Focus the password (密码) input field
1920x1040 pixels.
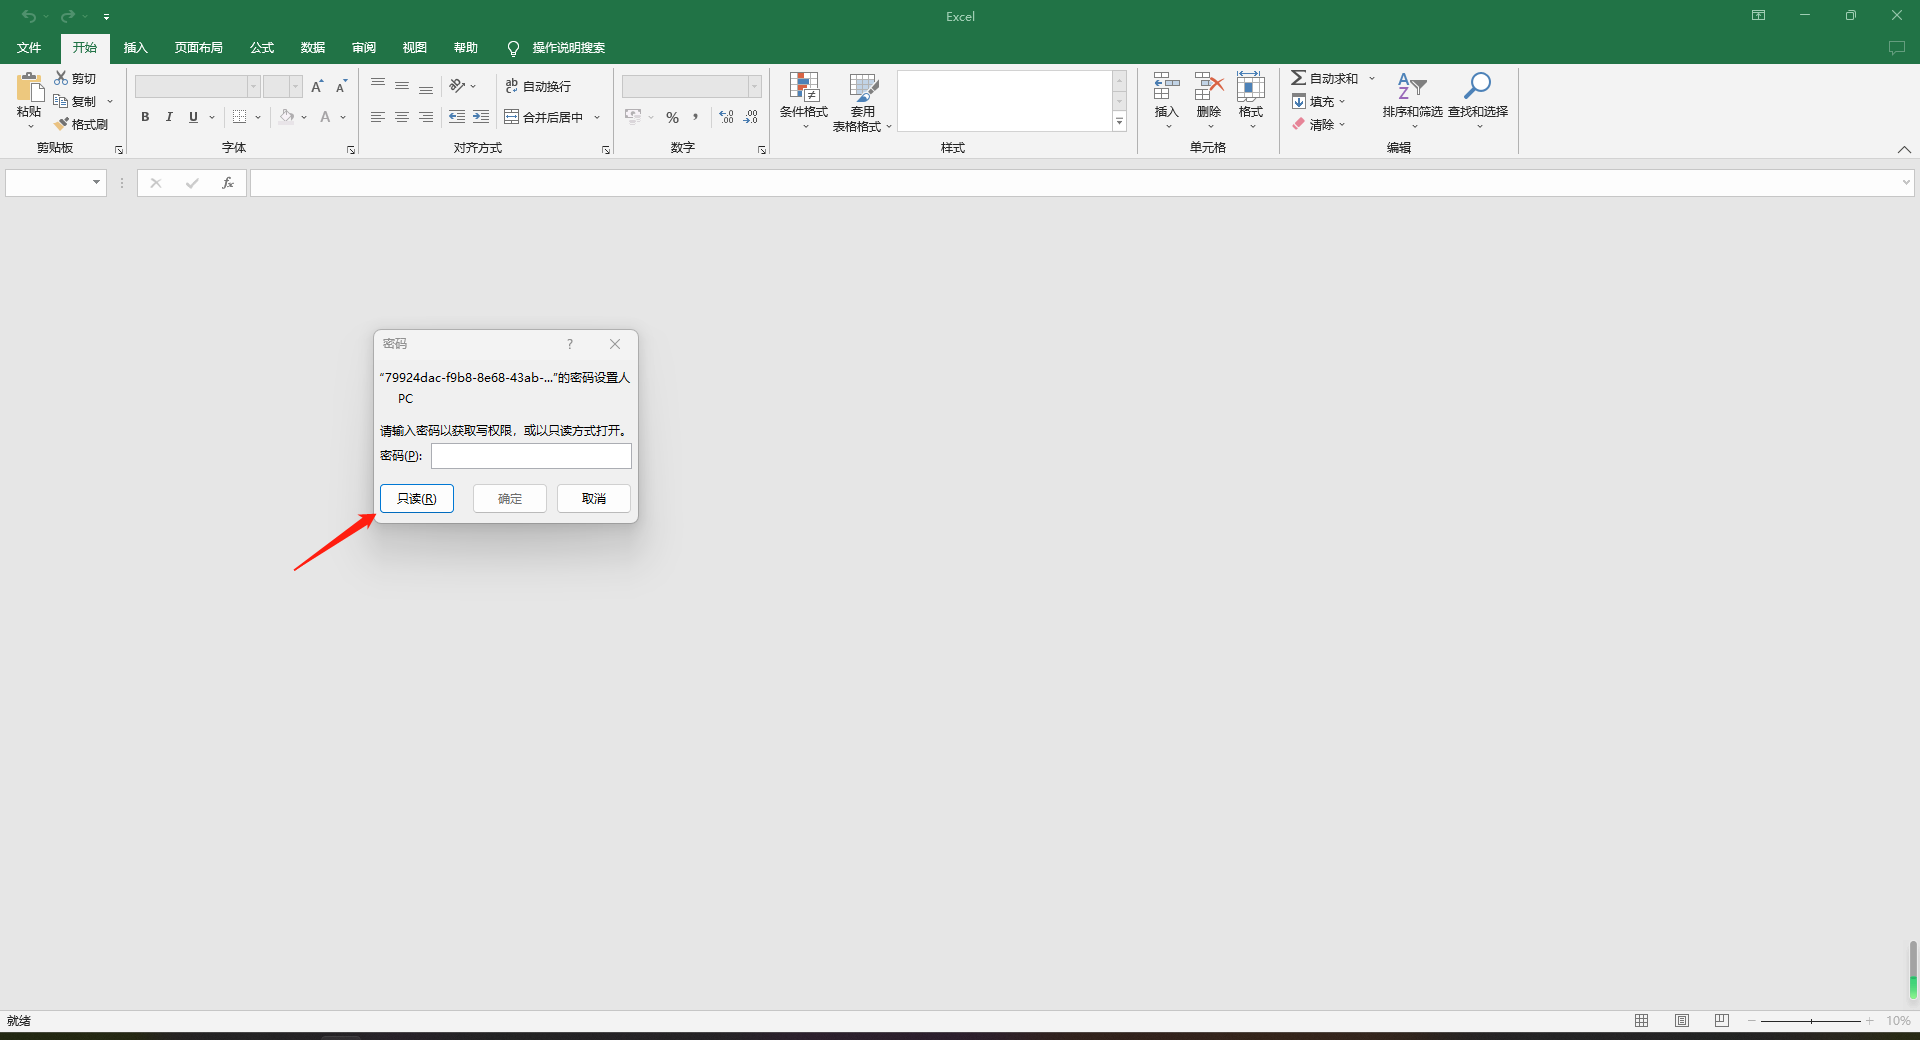[531, 456]
